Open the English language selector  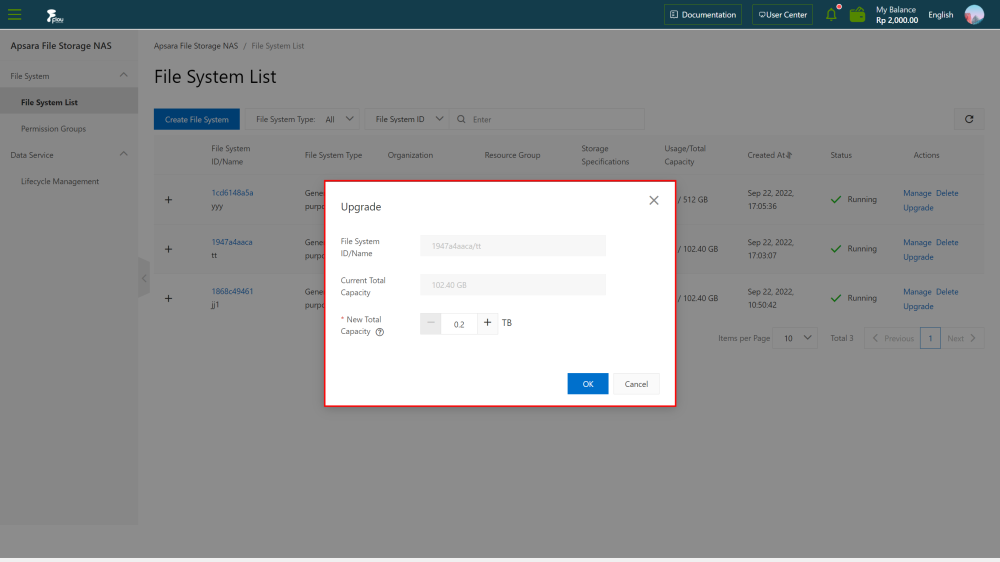click(x=940, y=15)
